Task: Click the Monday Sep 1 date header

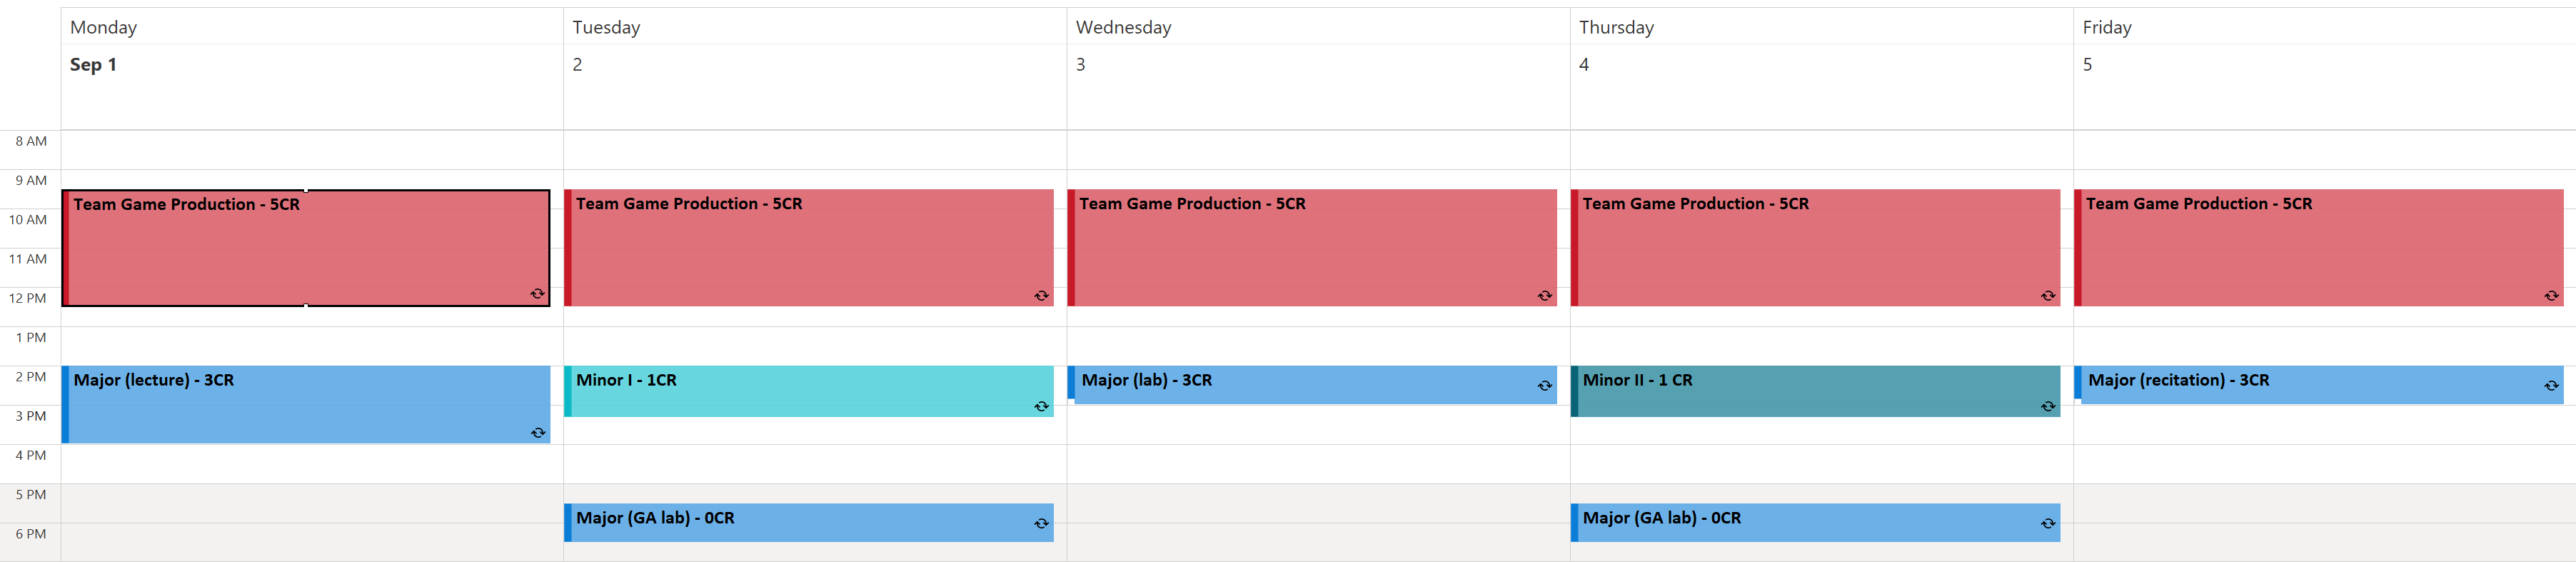Action: click(93, 65)
